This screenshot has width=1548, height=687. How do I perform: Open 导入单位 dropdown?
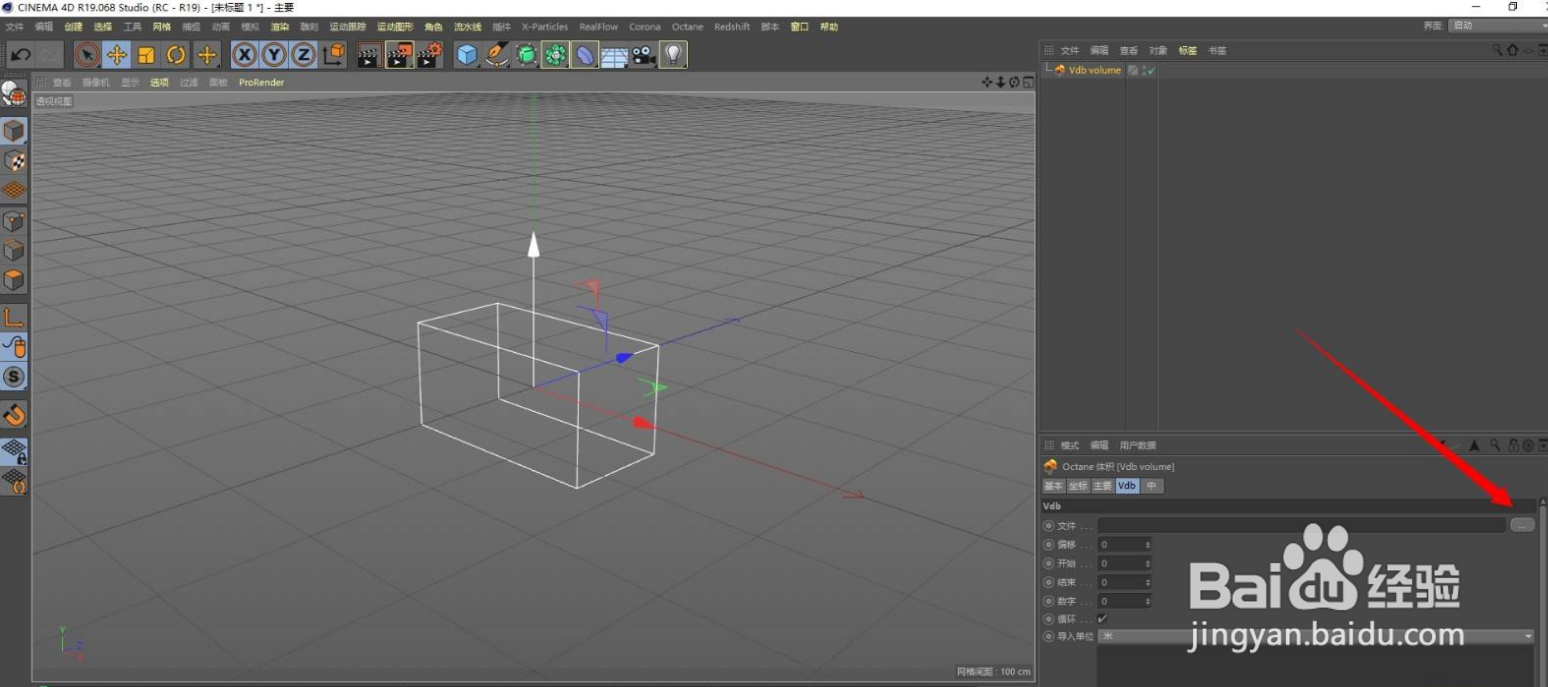1316,636
